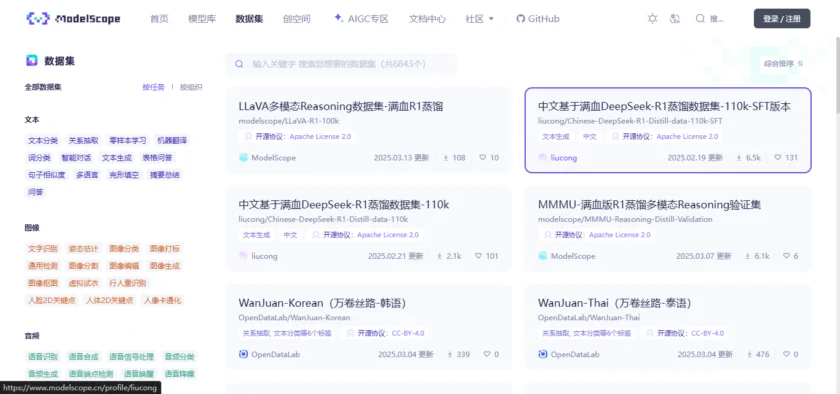
Task: Click the like heart on LLaVA-R1 card
Action: click(482, 158)
